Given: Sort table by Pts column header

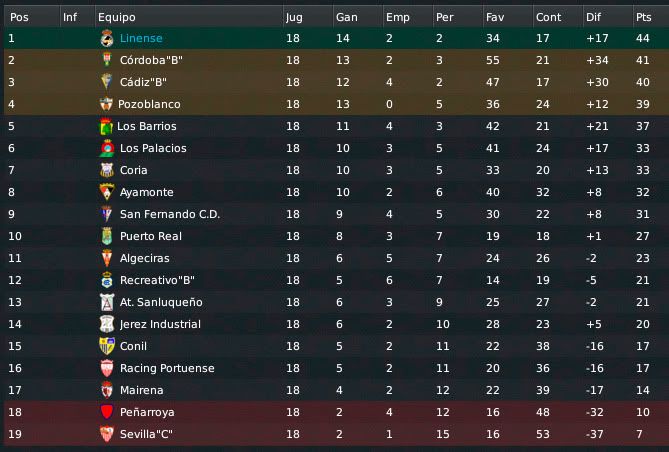Looking at the screenshot, I should [x=650, y=17].
